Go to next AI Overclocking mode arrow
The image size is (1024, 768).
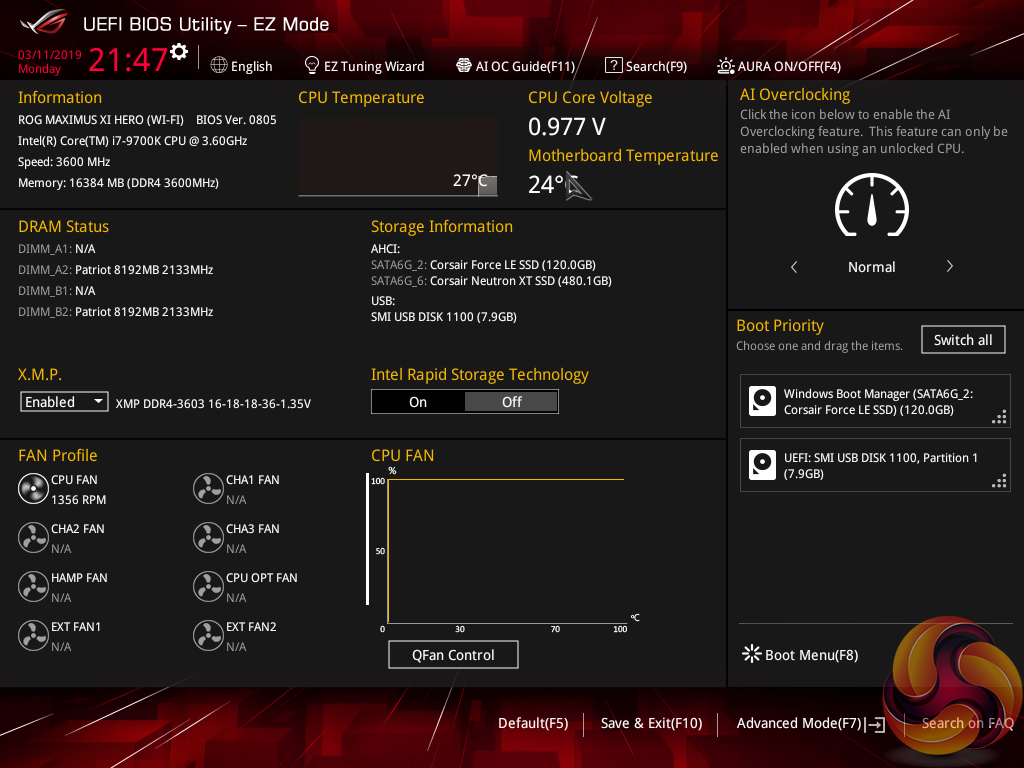pyautogui.click(x=949, y=267)
